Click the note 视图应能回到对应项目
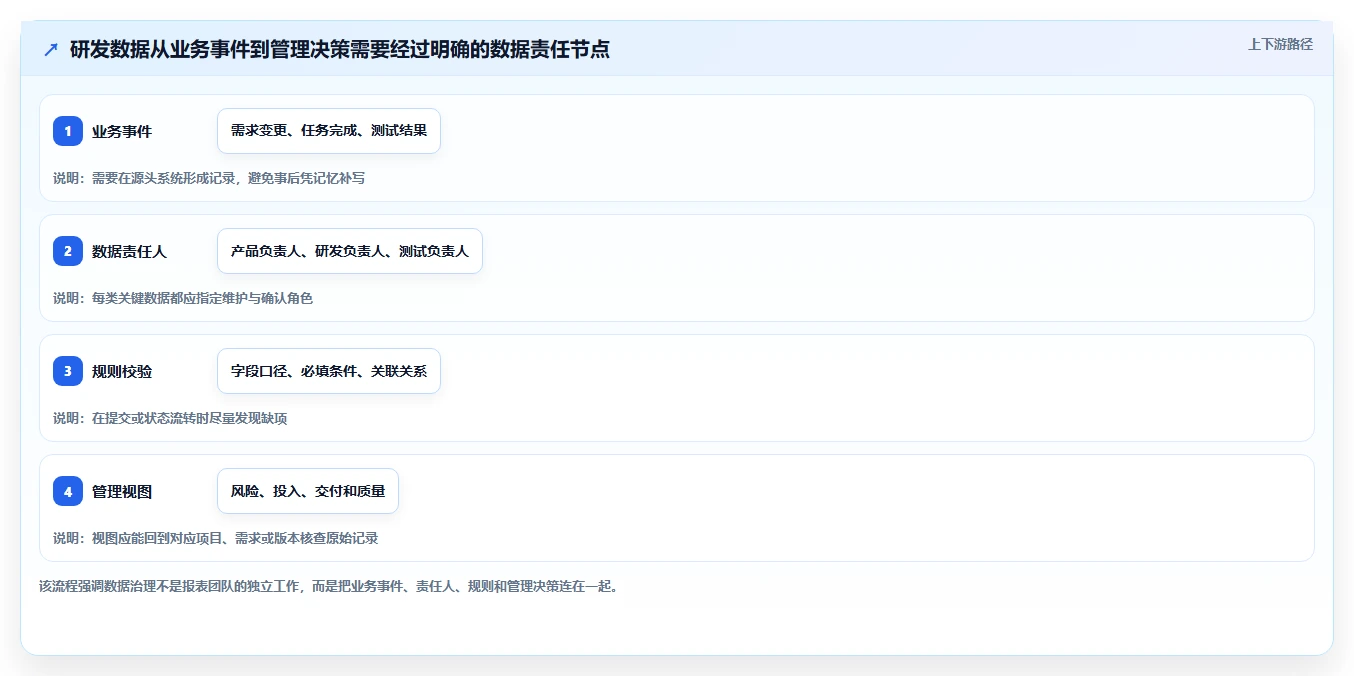The image size is (1354, 676). [x=216, y=538]
